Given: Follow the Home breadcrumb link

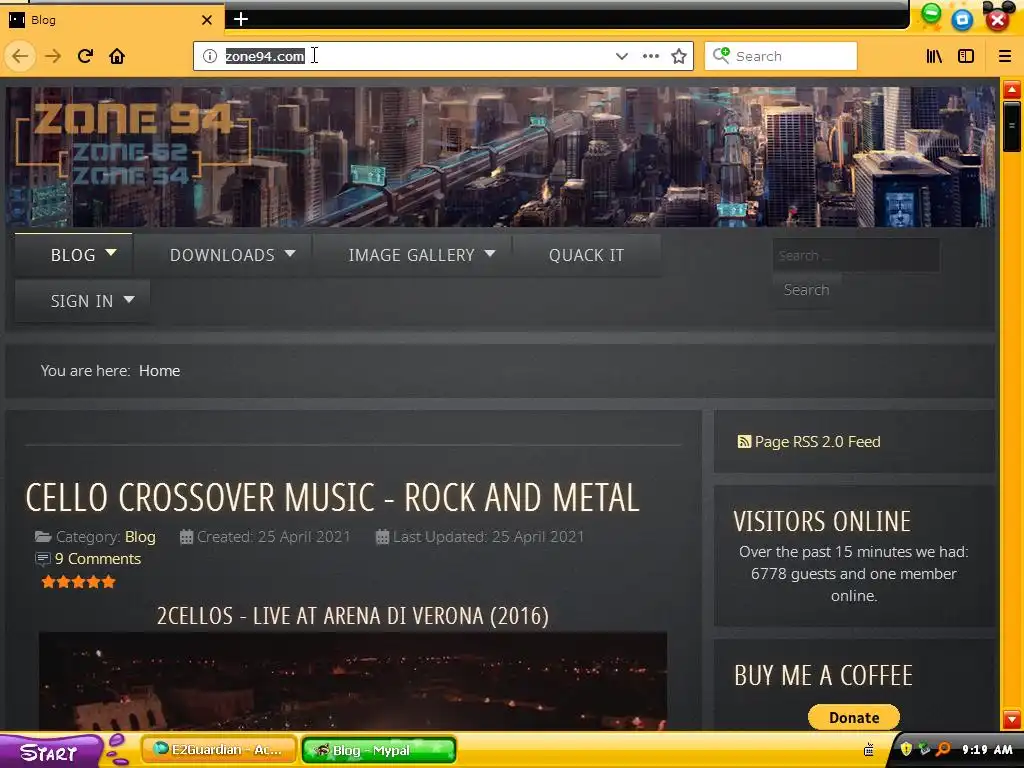Looking at the screenshot, I should pos(159,371).
